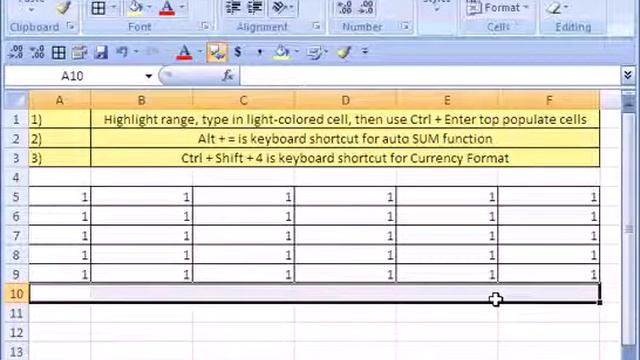The height and width of the screenshot is (360, 640).
Task: Open the Number group dialog launcher
Action: [x=404, y=27]
